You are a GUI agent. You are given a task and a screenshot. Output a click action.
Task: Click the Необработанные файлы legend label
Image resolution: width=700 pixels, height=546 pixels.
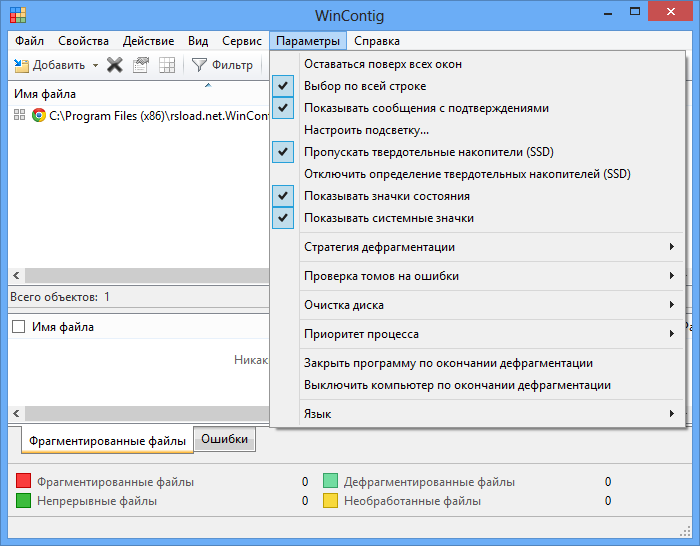click(412, 501)
